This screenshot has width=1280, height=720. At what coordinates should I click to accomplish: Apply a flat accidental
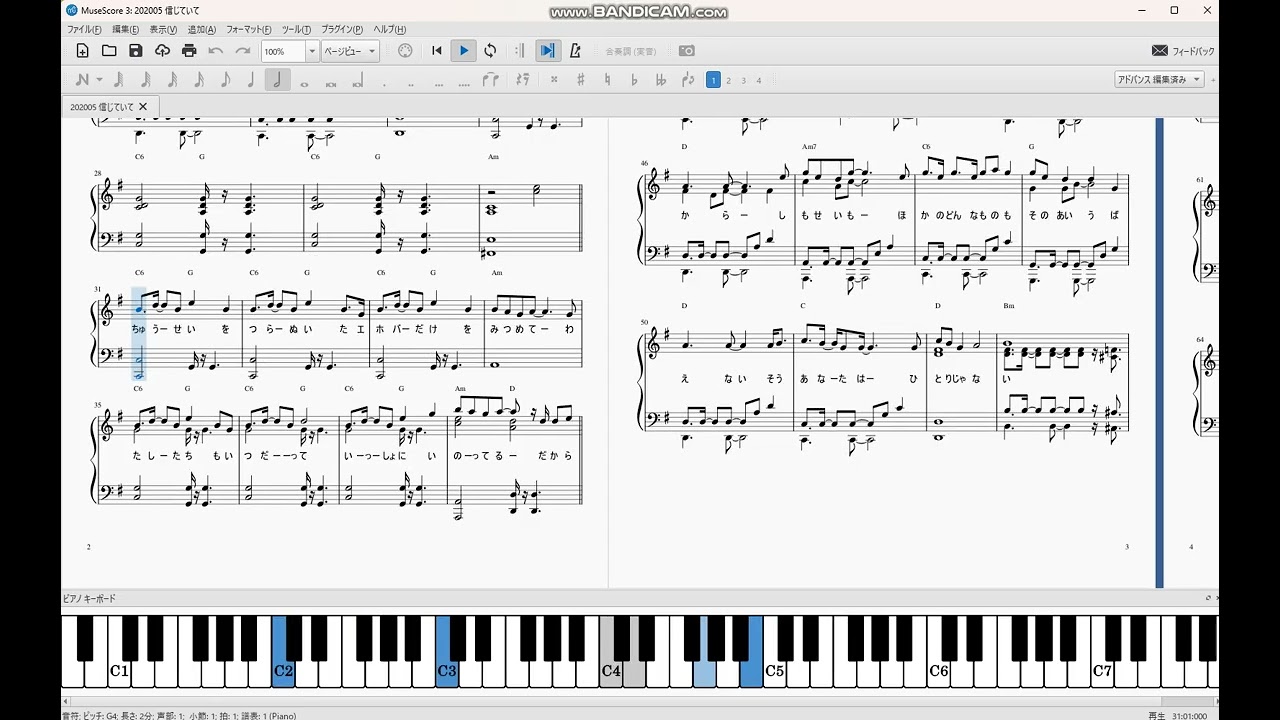point(634,80)
